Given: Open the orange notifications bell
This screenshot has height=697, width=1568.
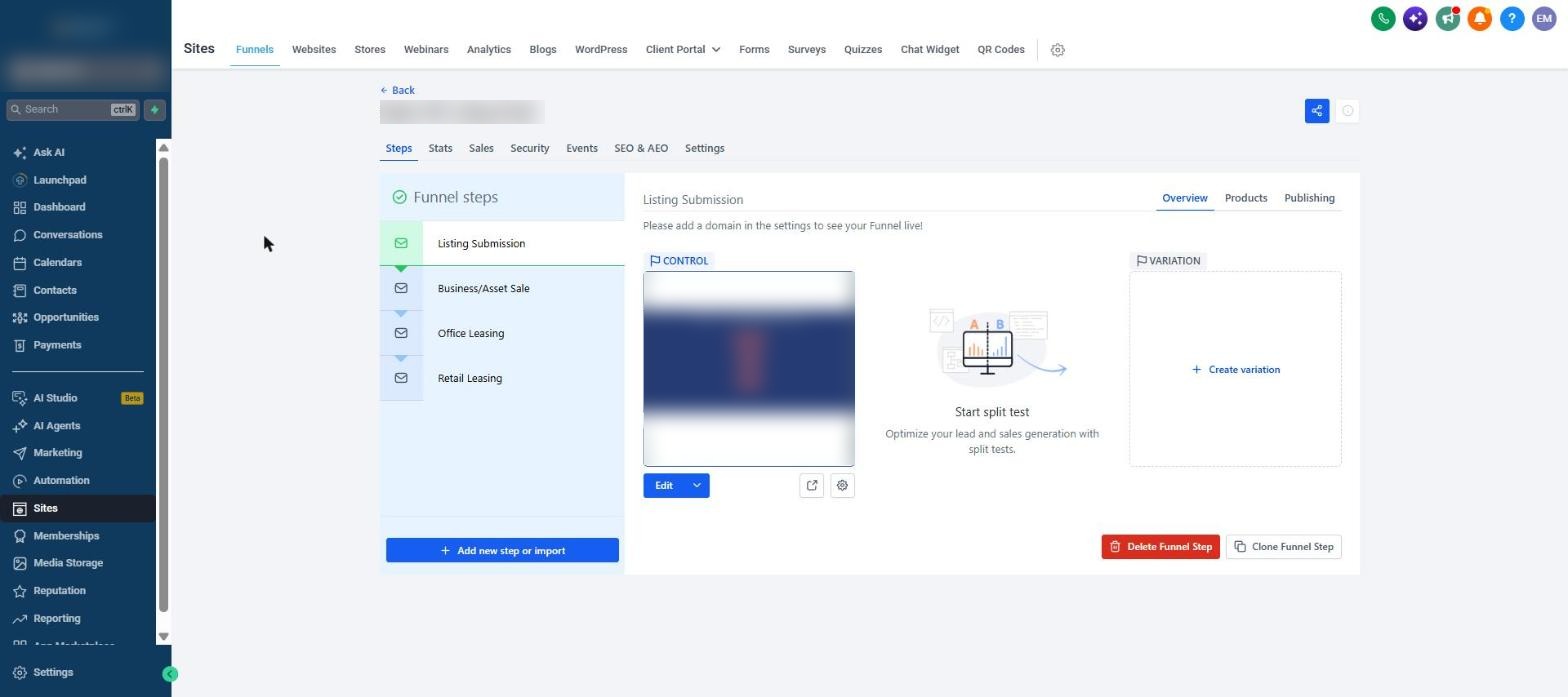Looking at the screenshot, I should coord(1480,18).
